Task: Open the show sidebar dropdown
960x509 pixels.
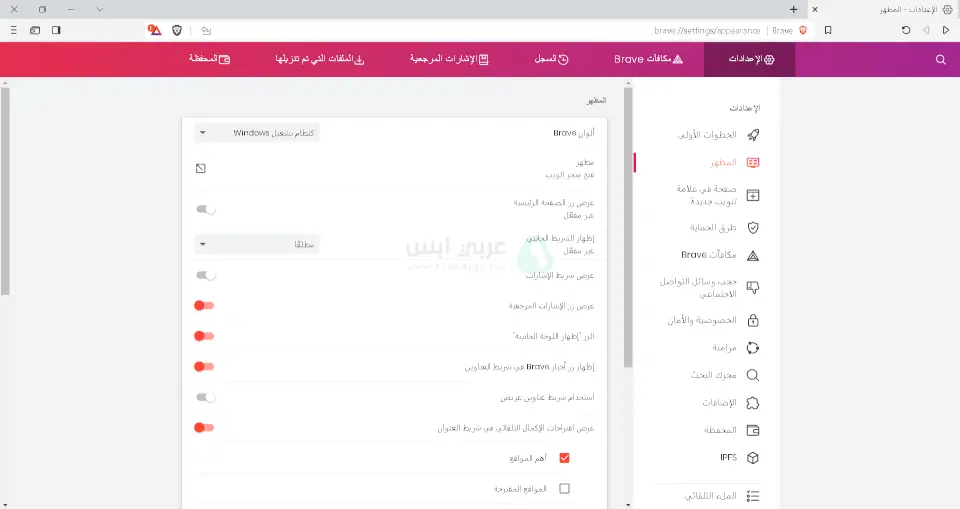Action: (257, 244)
